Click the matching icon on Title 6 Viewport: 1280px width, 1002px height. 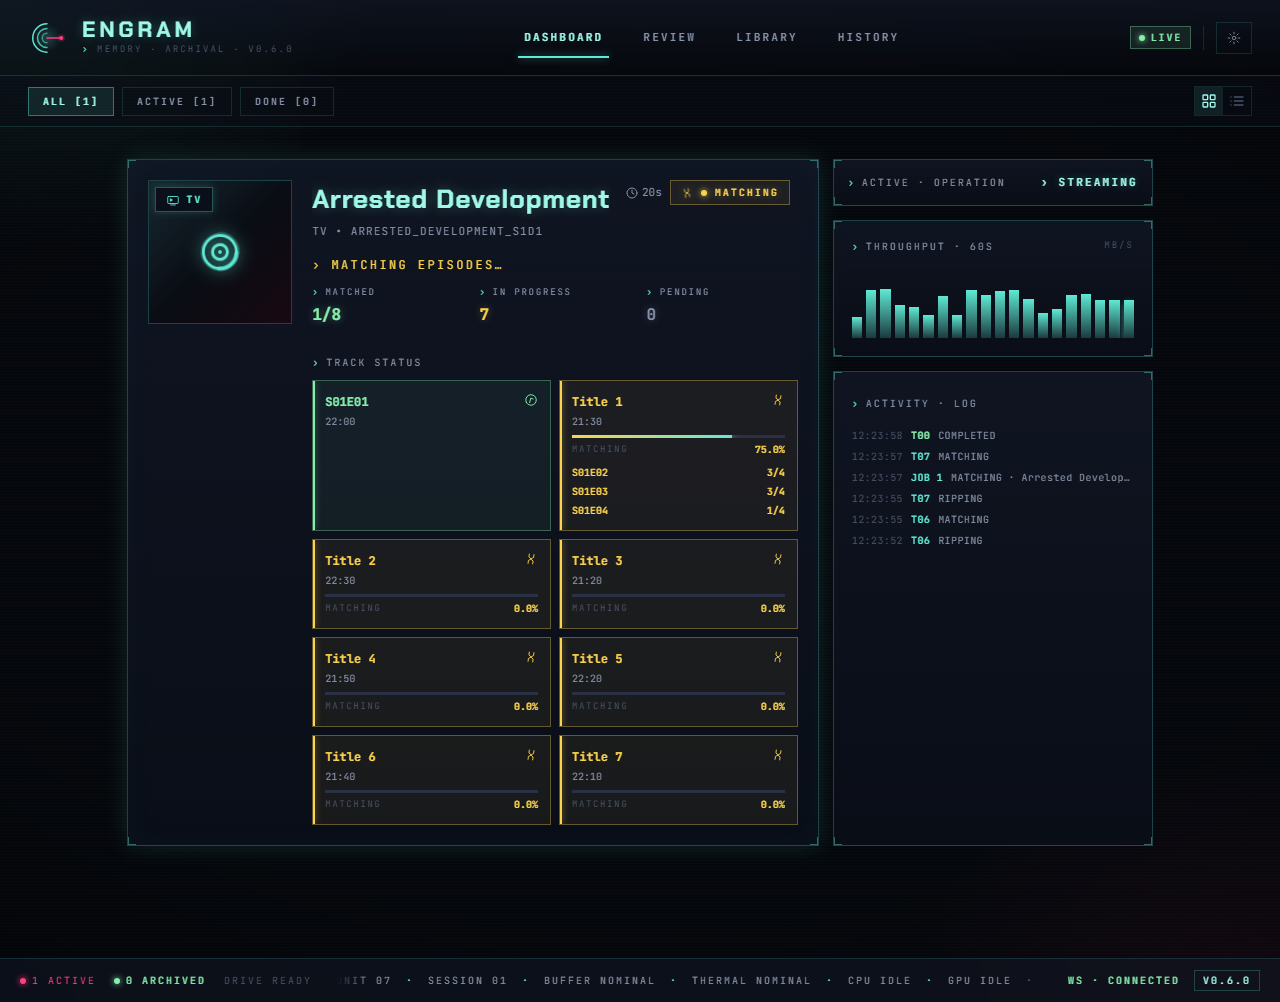click(531, 755)
